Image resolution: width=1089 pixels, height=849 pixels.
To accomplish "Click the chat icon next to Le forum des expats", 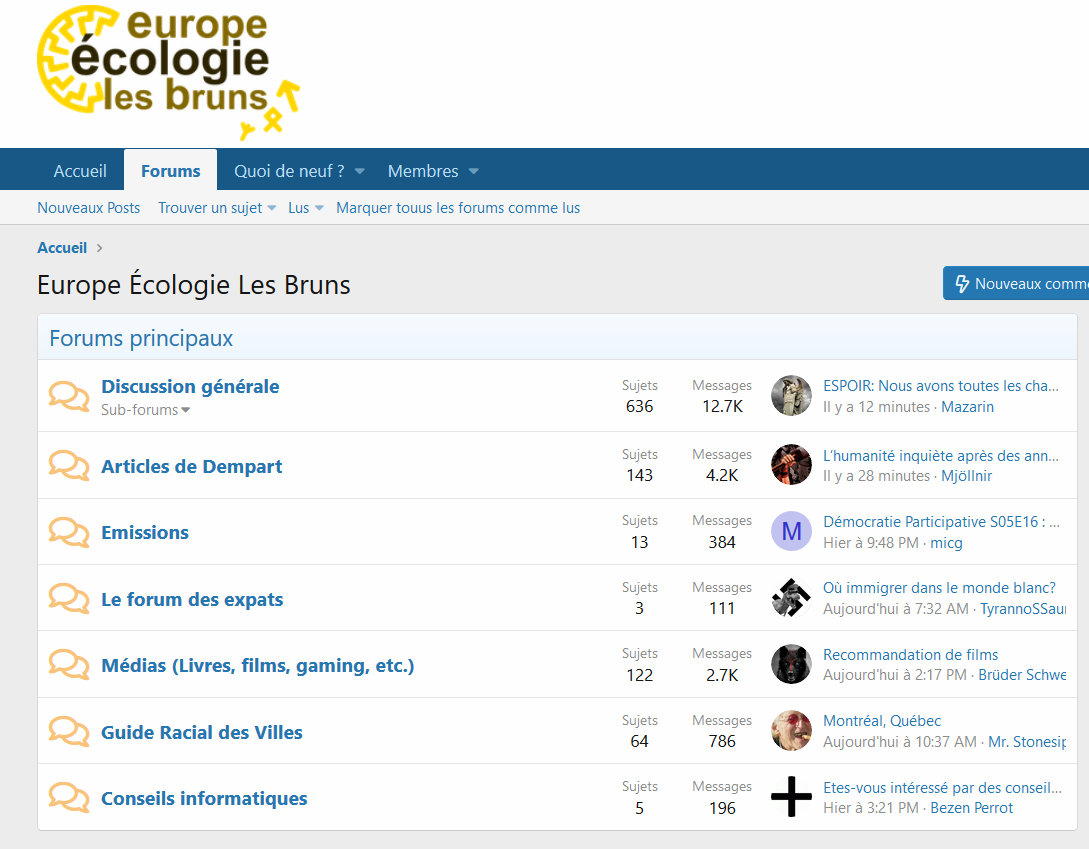I will [x=69, y=599].
